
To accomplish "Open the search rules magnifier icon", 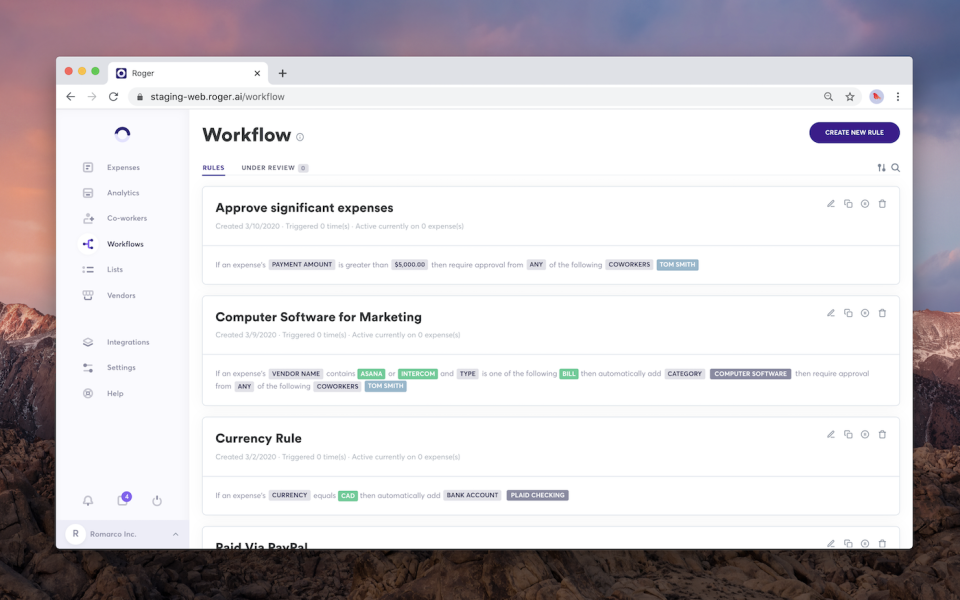I will coord(896,168).
